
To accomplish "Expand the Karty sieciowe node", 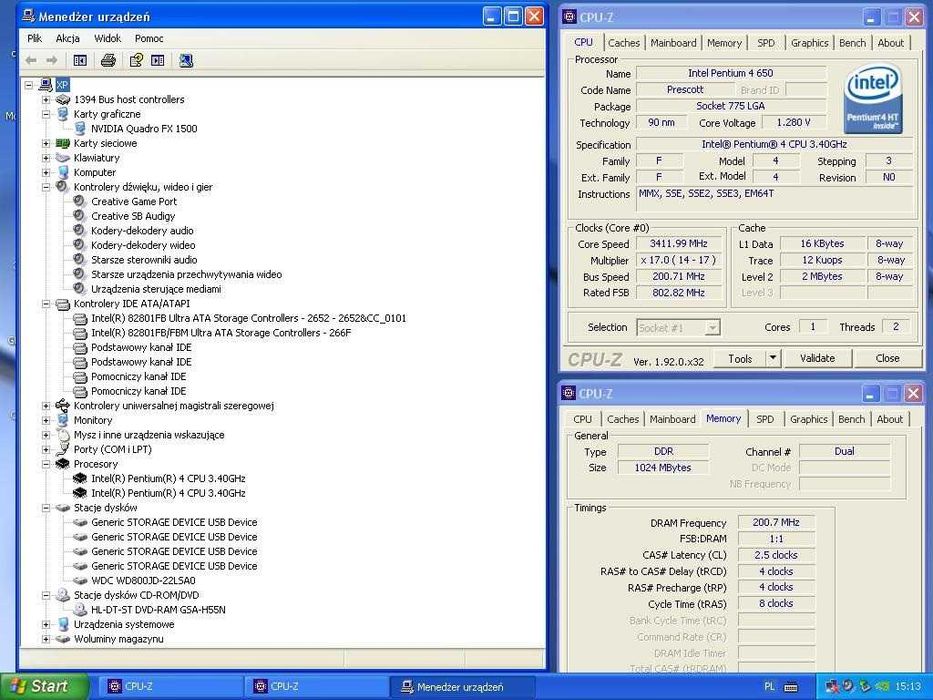I will 46,143.
